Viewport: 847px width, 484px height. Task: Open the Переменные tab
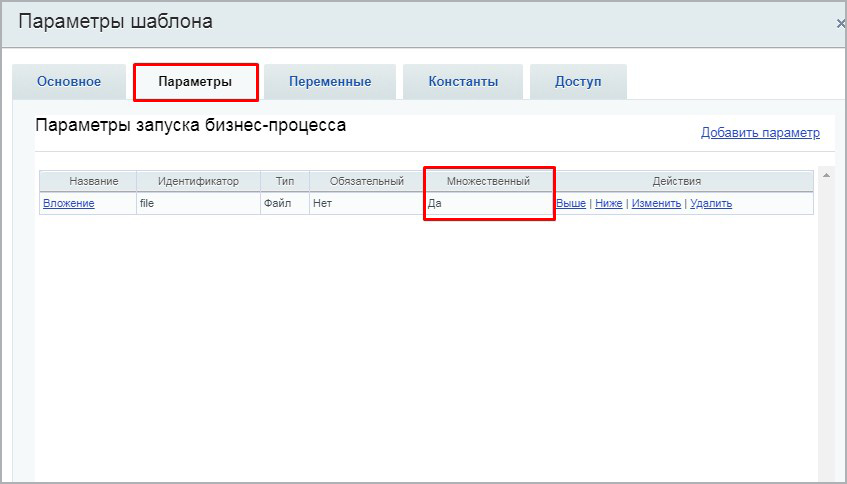coord(330,82)
